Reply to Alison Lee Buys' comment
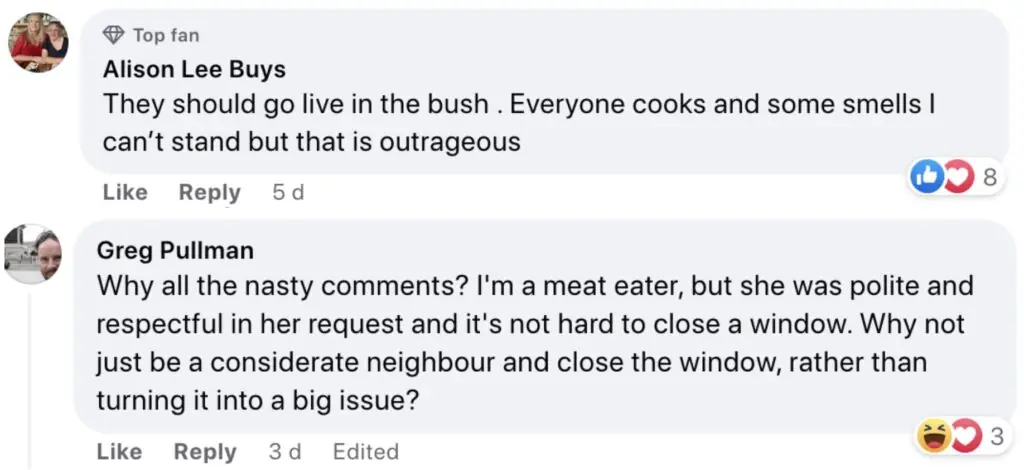Image resolution: width=1024 pixels, height=470 pixels. (209, 192)
